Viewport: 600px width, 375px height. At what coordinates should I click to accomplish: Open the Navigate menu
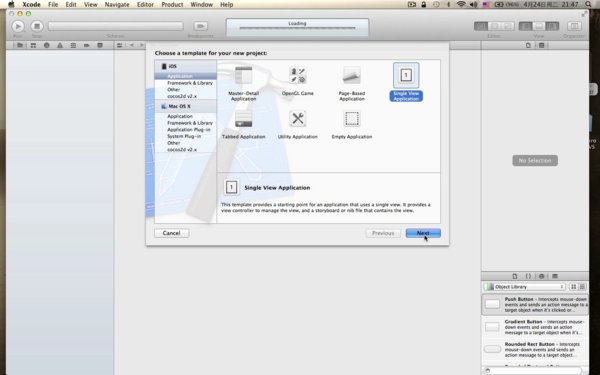point(117,5)
